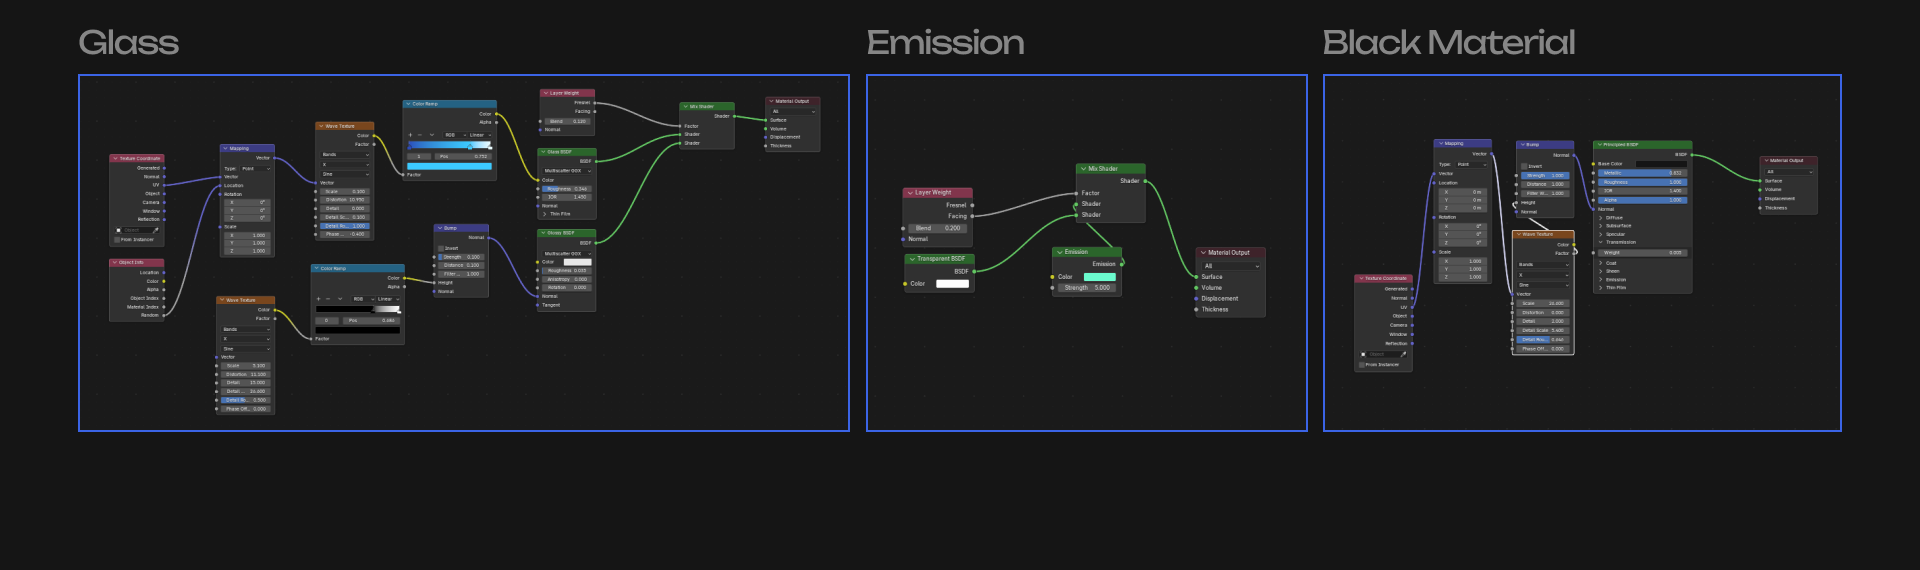Toggle Invert checkbox in Black Material Bump node
This screenshot has width=1920, height=570.
(1524, 166)
